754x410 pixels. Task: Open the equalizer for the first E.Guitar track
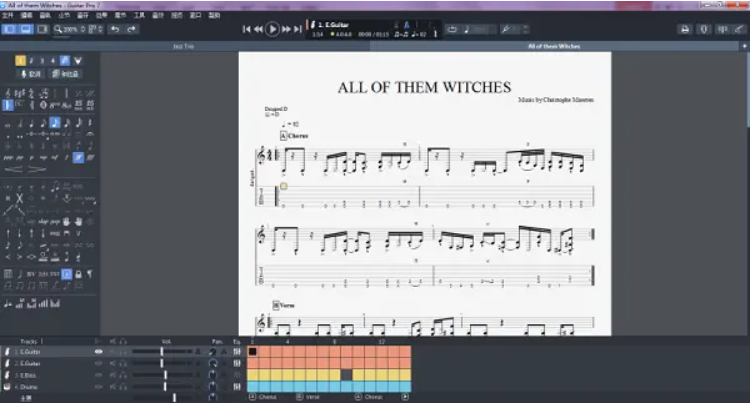(x=237, y=352)
